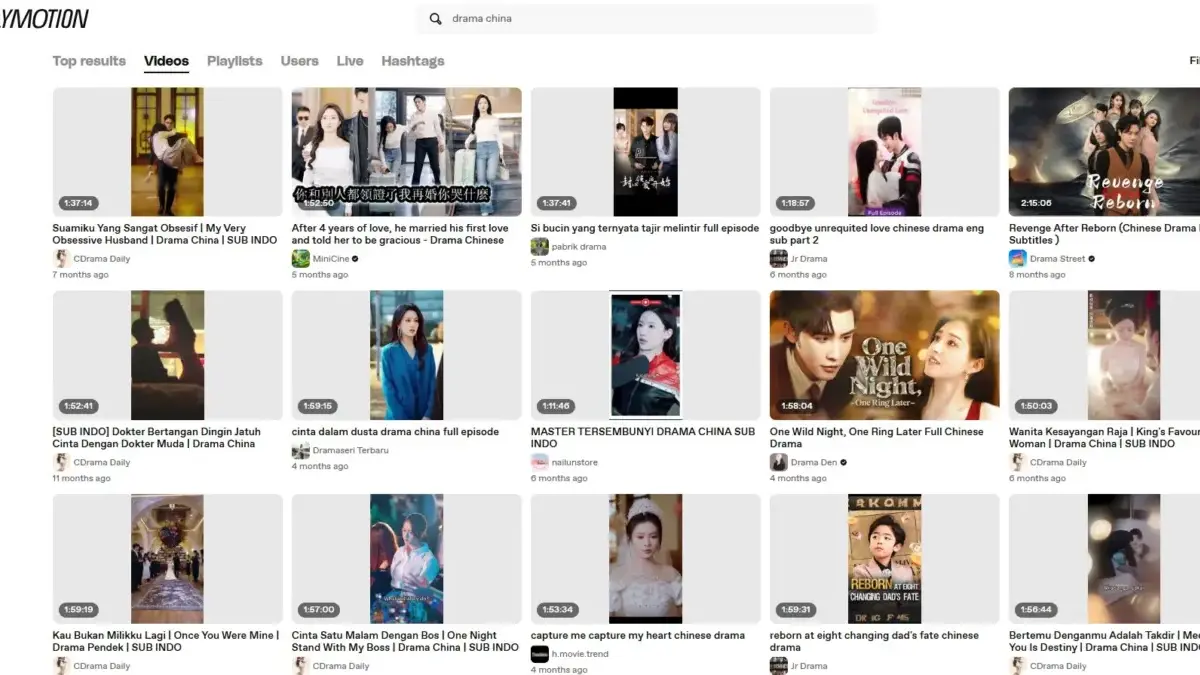
Task: Play Si bucin yang ternyata tajir thumbnail
Action: point(645,152)
